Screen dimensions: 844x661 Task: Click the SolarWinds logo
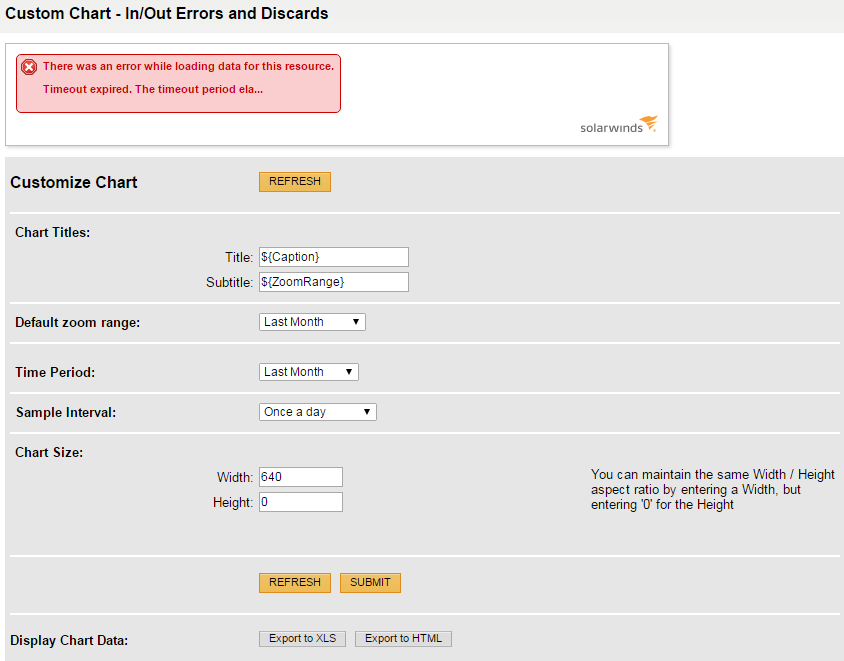point(619,124)
